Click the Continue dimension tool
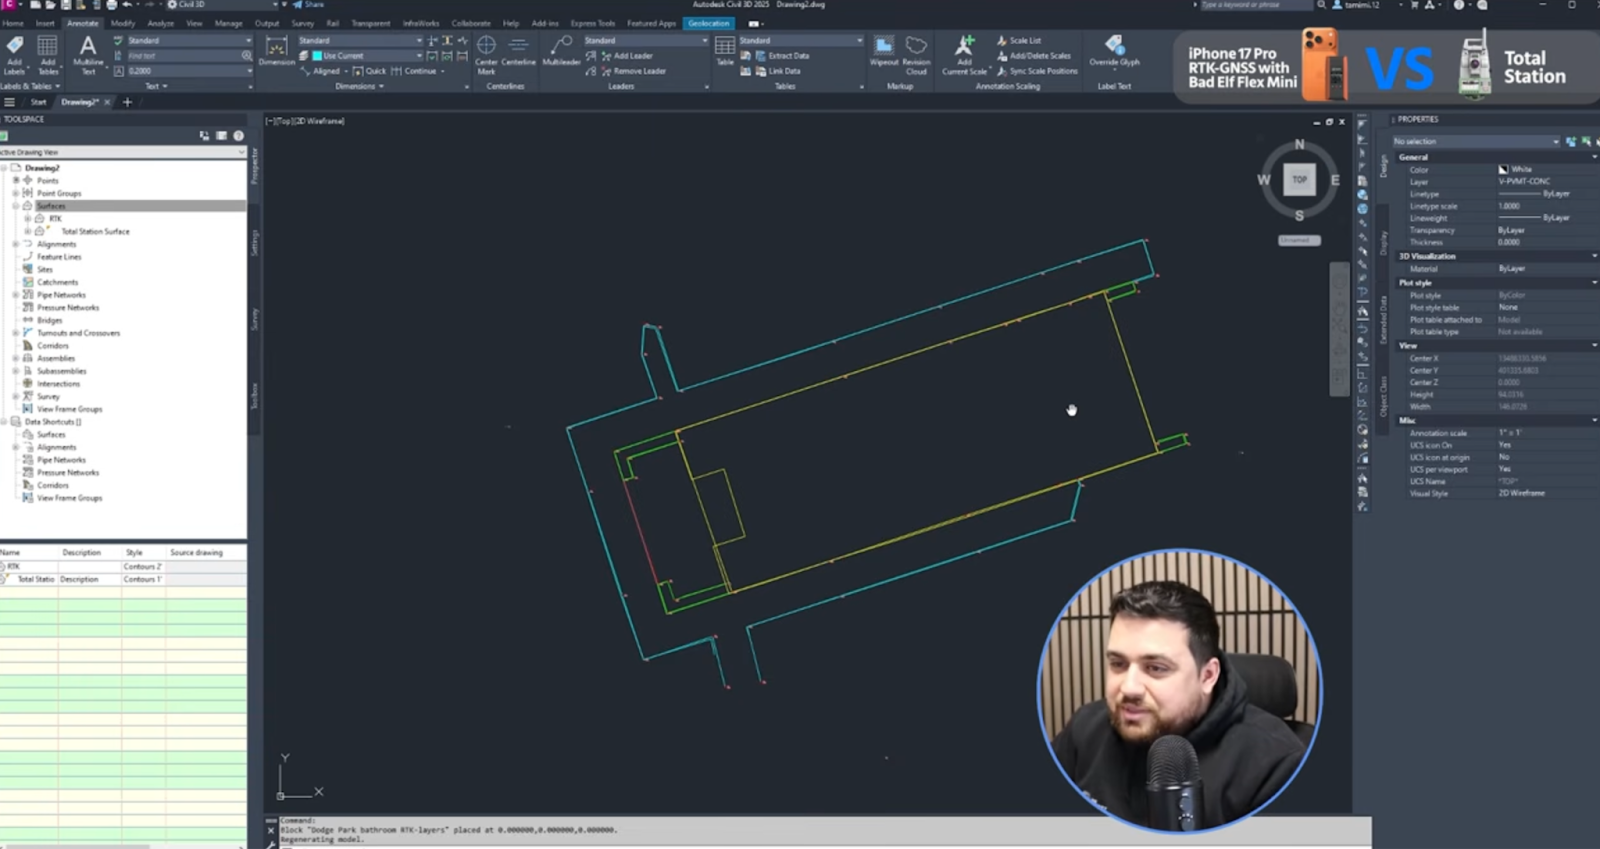The width and height of the screenshot is (1600, 849). click(414, 71)
